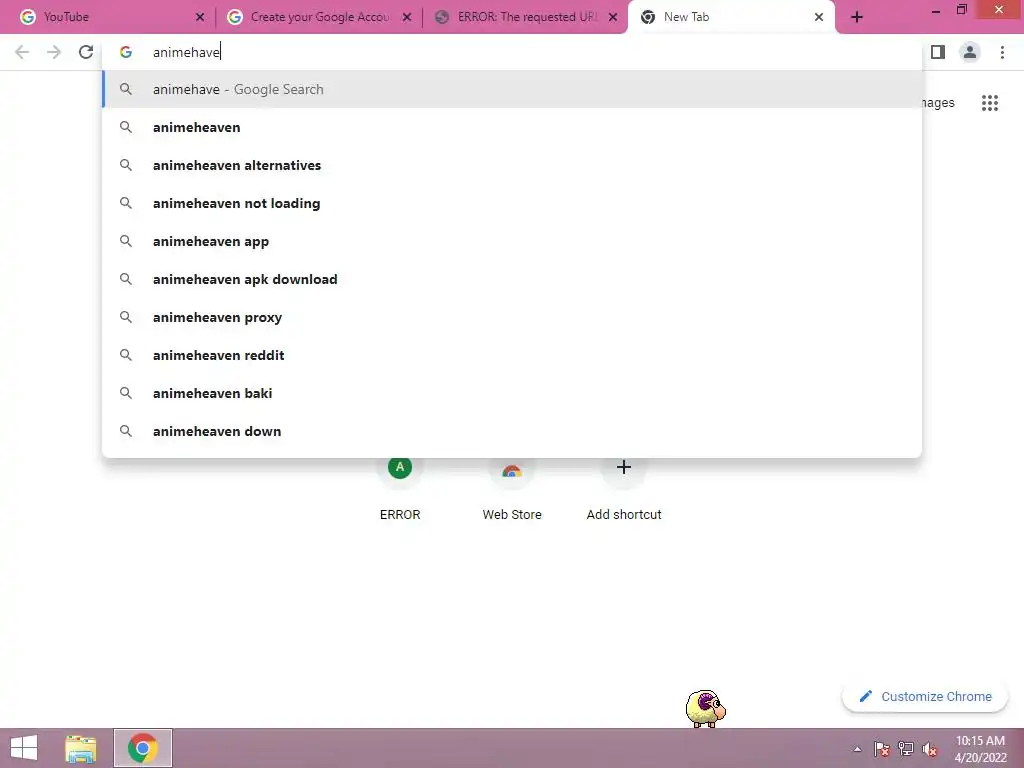Open the Google apps grid
The image size is (1024, 768).
pos(989,103)
